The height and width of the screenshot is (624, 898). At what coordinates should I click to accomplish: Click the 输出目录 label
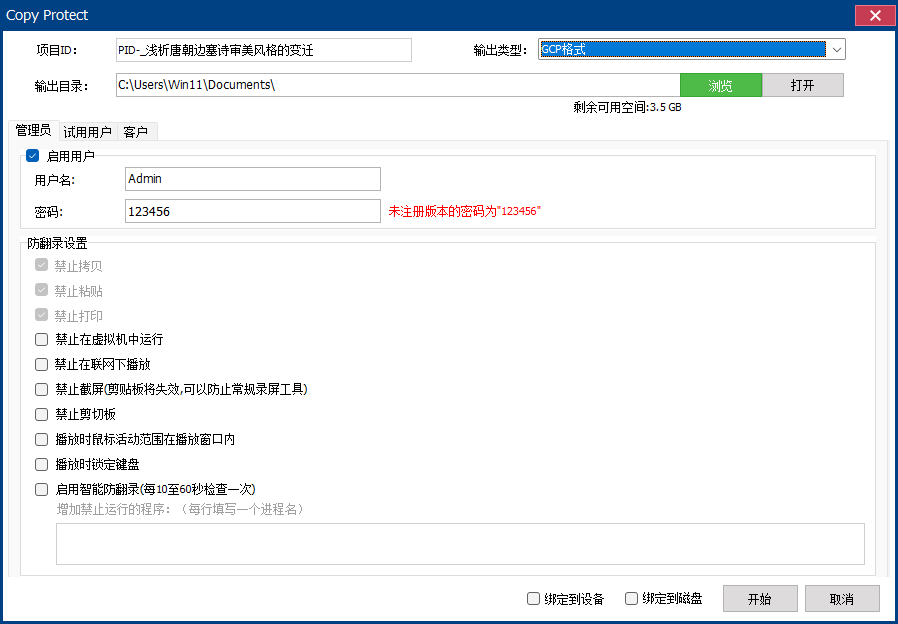pyautogui.click(x=61, y=86)
